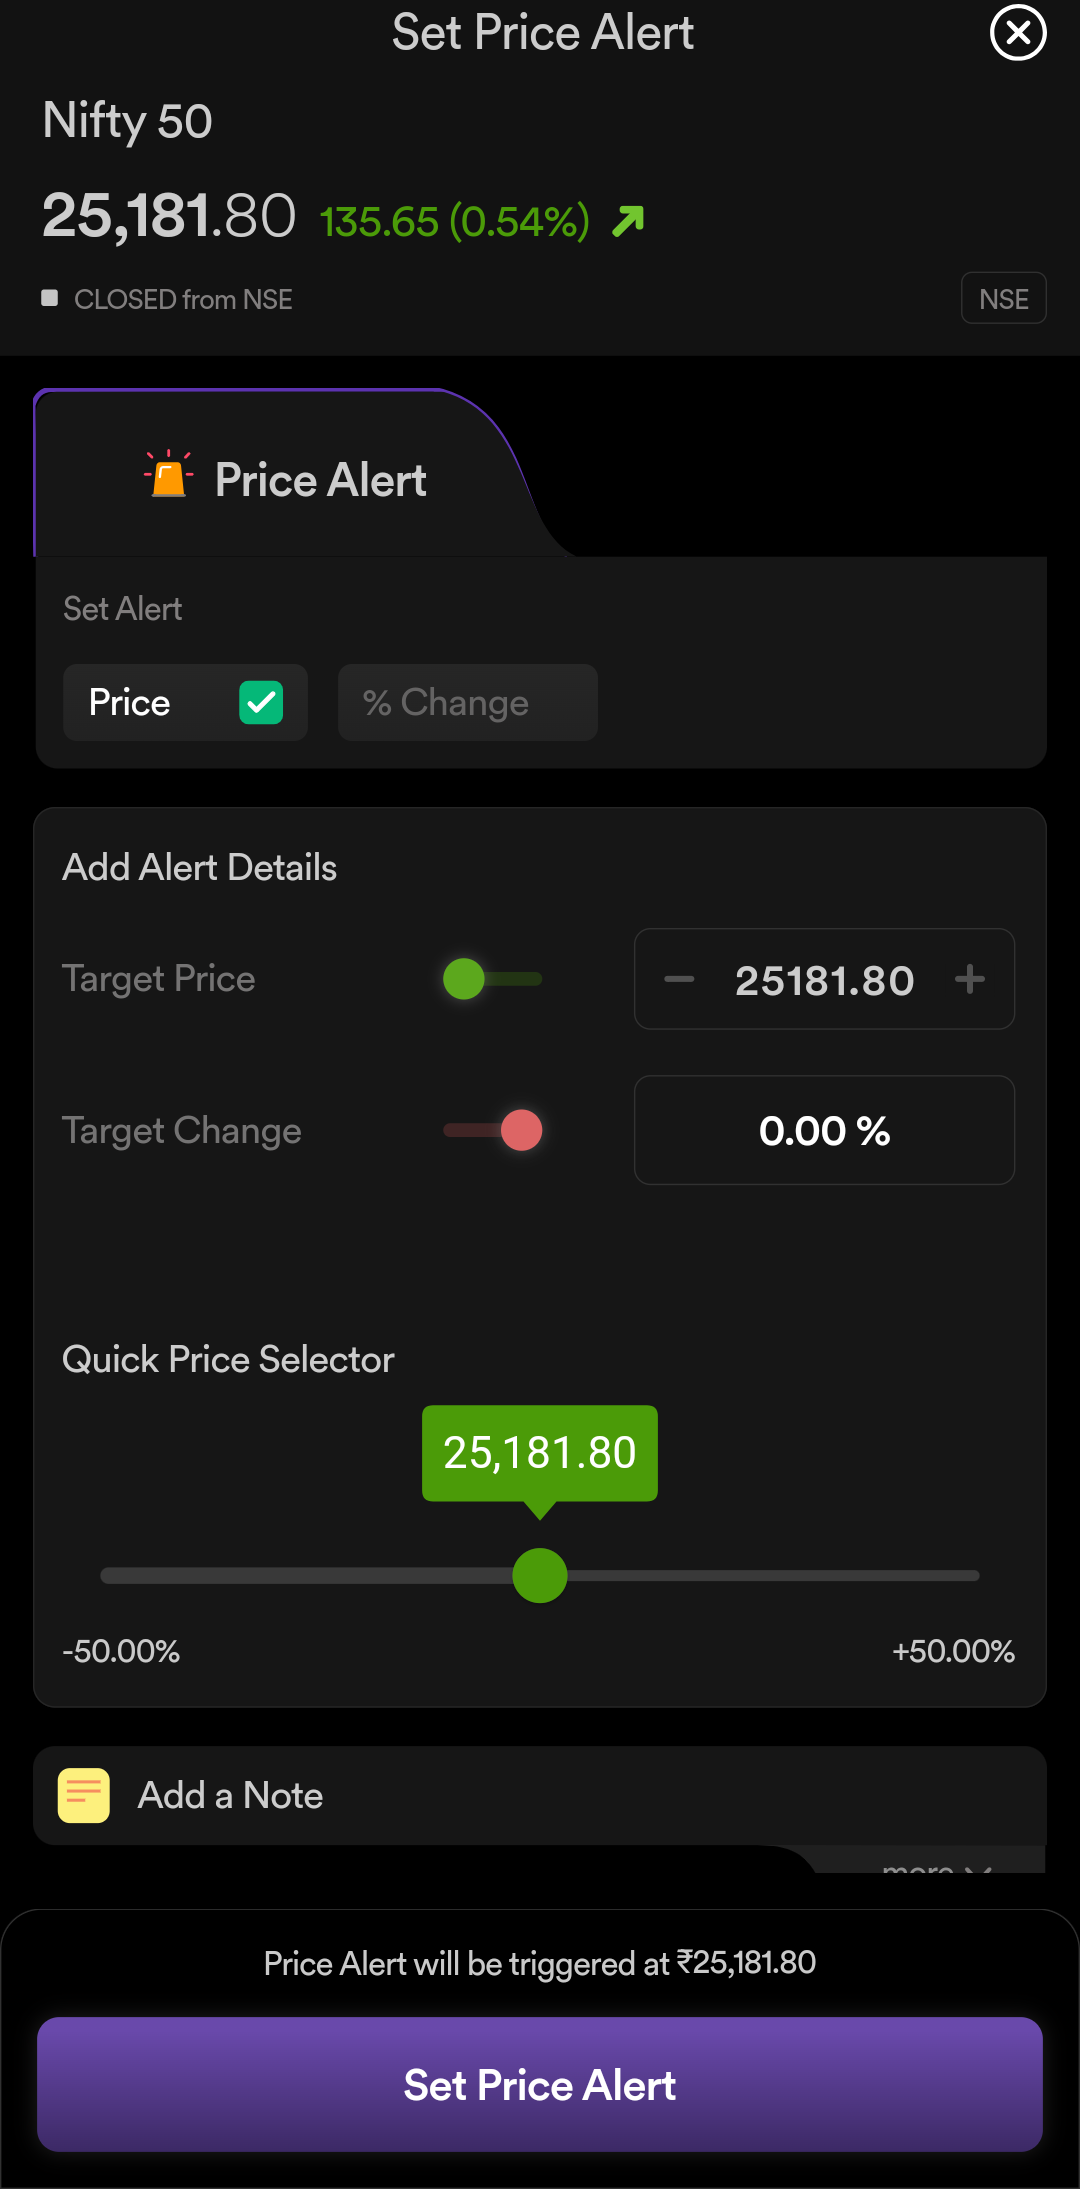Click the siren icon beside Price Alert
The image size is (1080, 2189).
(x=169, y=475)
